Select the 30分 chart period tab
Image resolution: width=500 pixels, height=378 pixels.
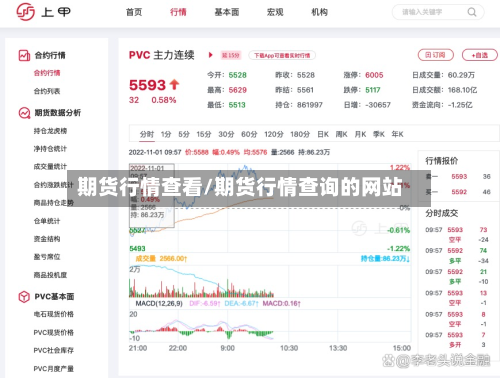tap(226, 134)
